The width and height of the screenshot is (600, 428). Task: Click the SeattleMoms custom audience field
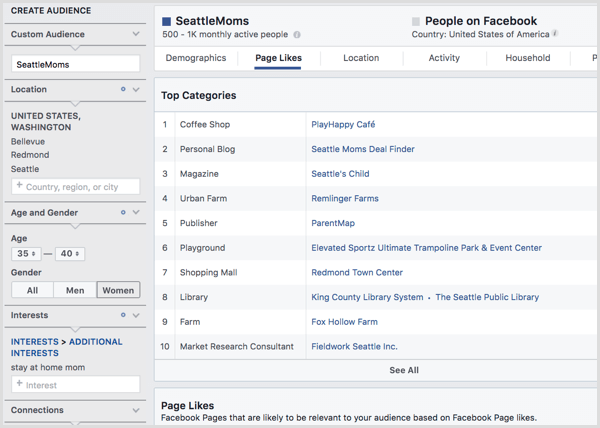click(x=75, y=64)
